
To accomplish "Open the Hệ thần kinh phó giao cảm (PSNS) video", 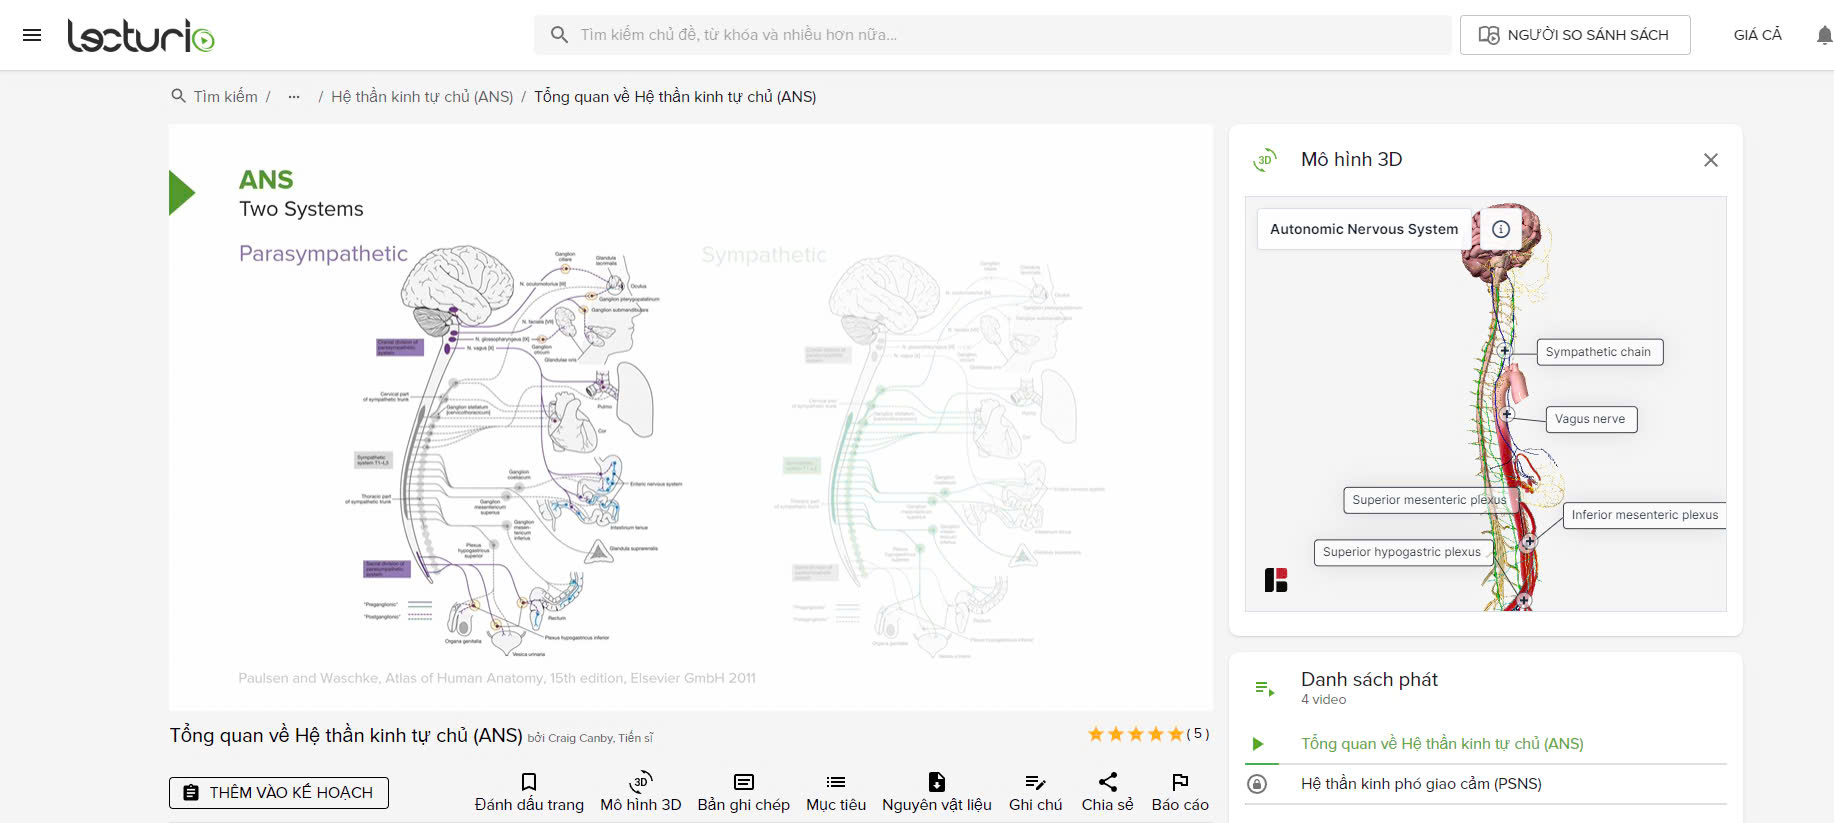I will pyautogui.click(x=1421, y=784).
